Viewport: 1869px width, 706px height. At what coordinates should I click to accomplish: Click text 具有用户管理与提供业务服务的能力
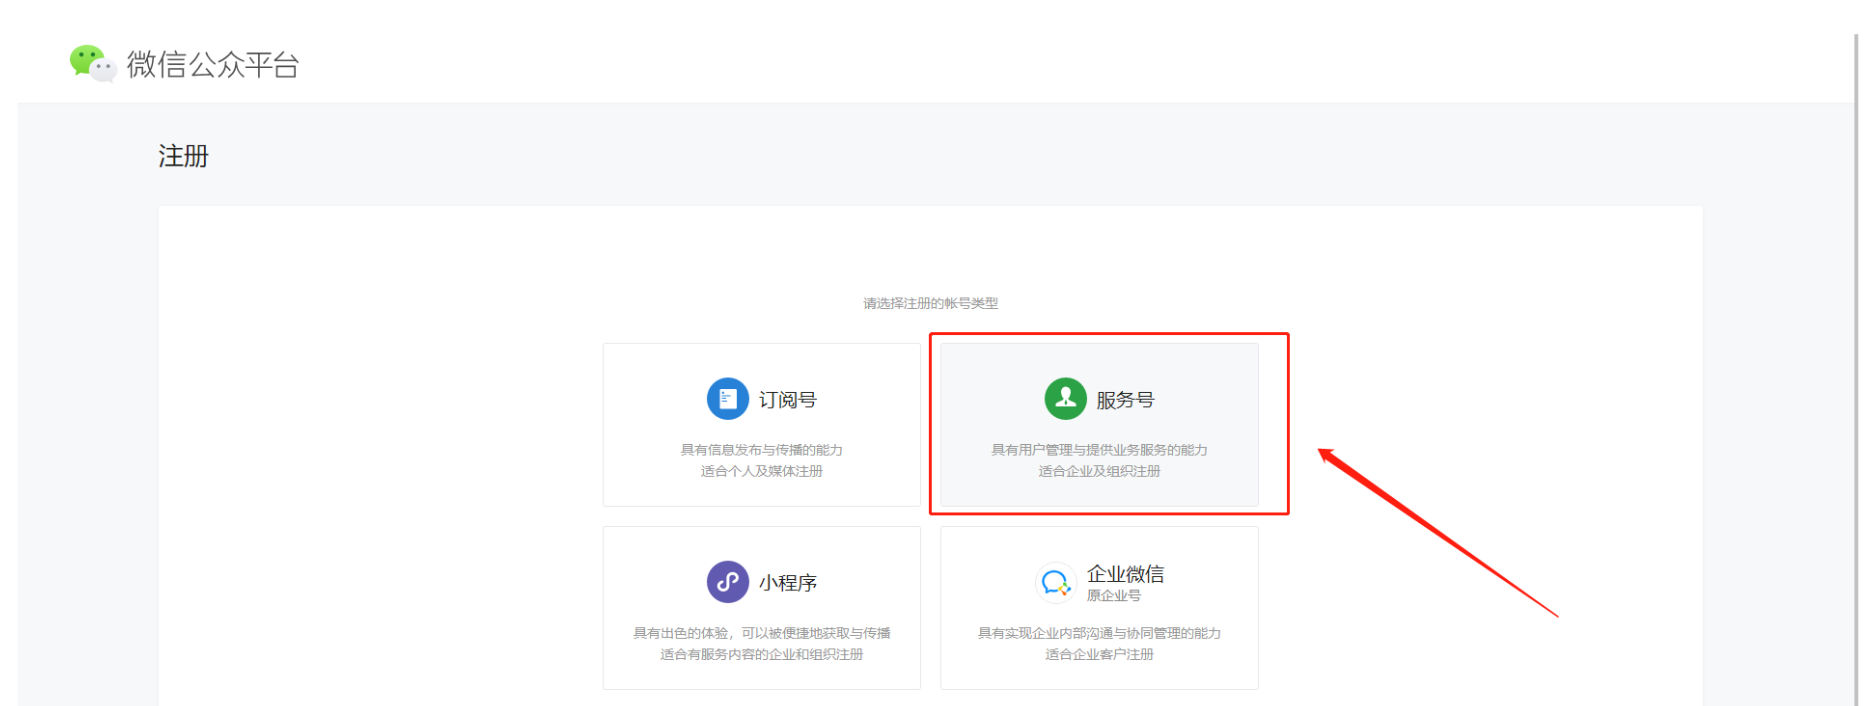(x=1100, y=450)
